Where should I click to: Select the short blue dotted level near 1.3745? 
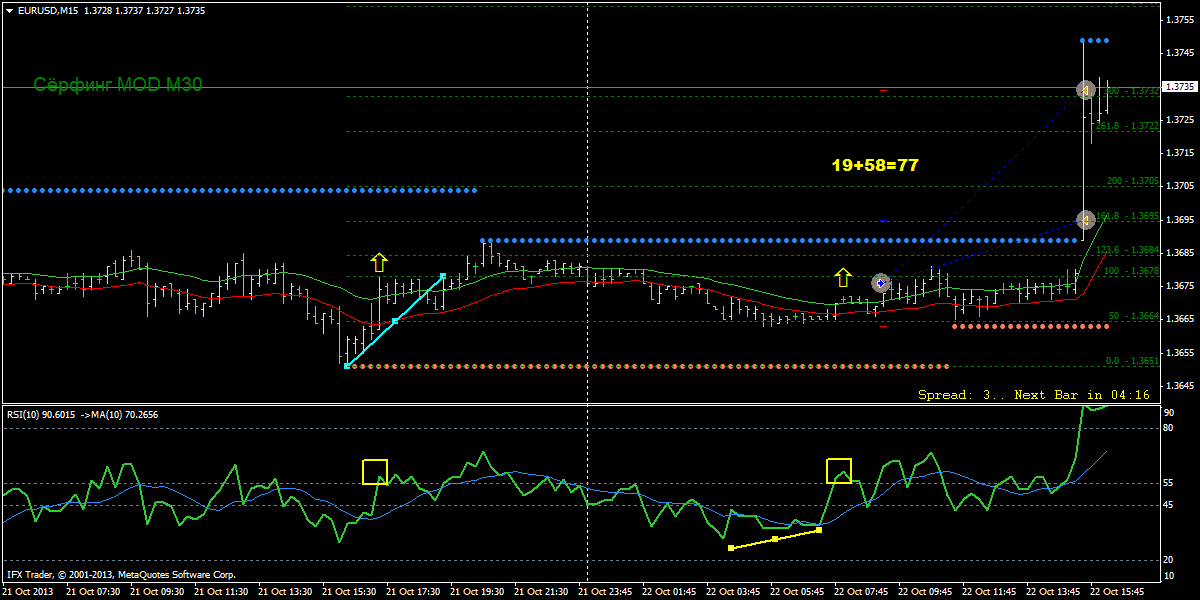coord(1095,41)
